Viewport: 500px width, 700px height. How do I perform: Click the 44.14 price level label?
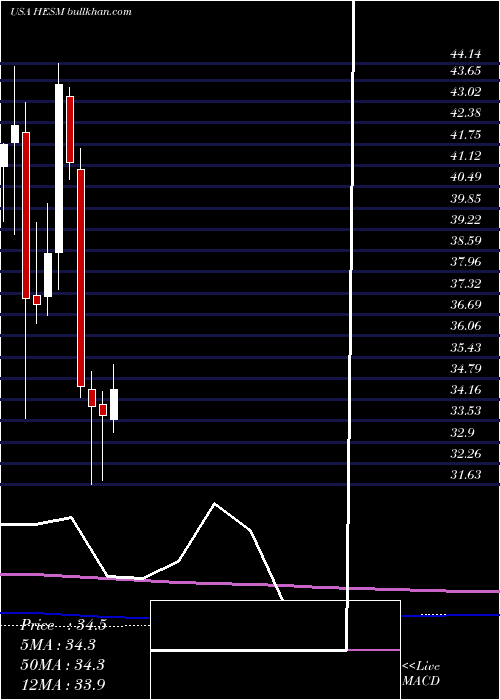pyautogui.click(x=466, y=54)
